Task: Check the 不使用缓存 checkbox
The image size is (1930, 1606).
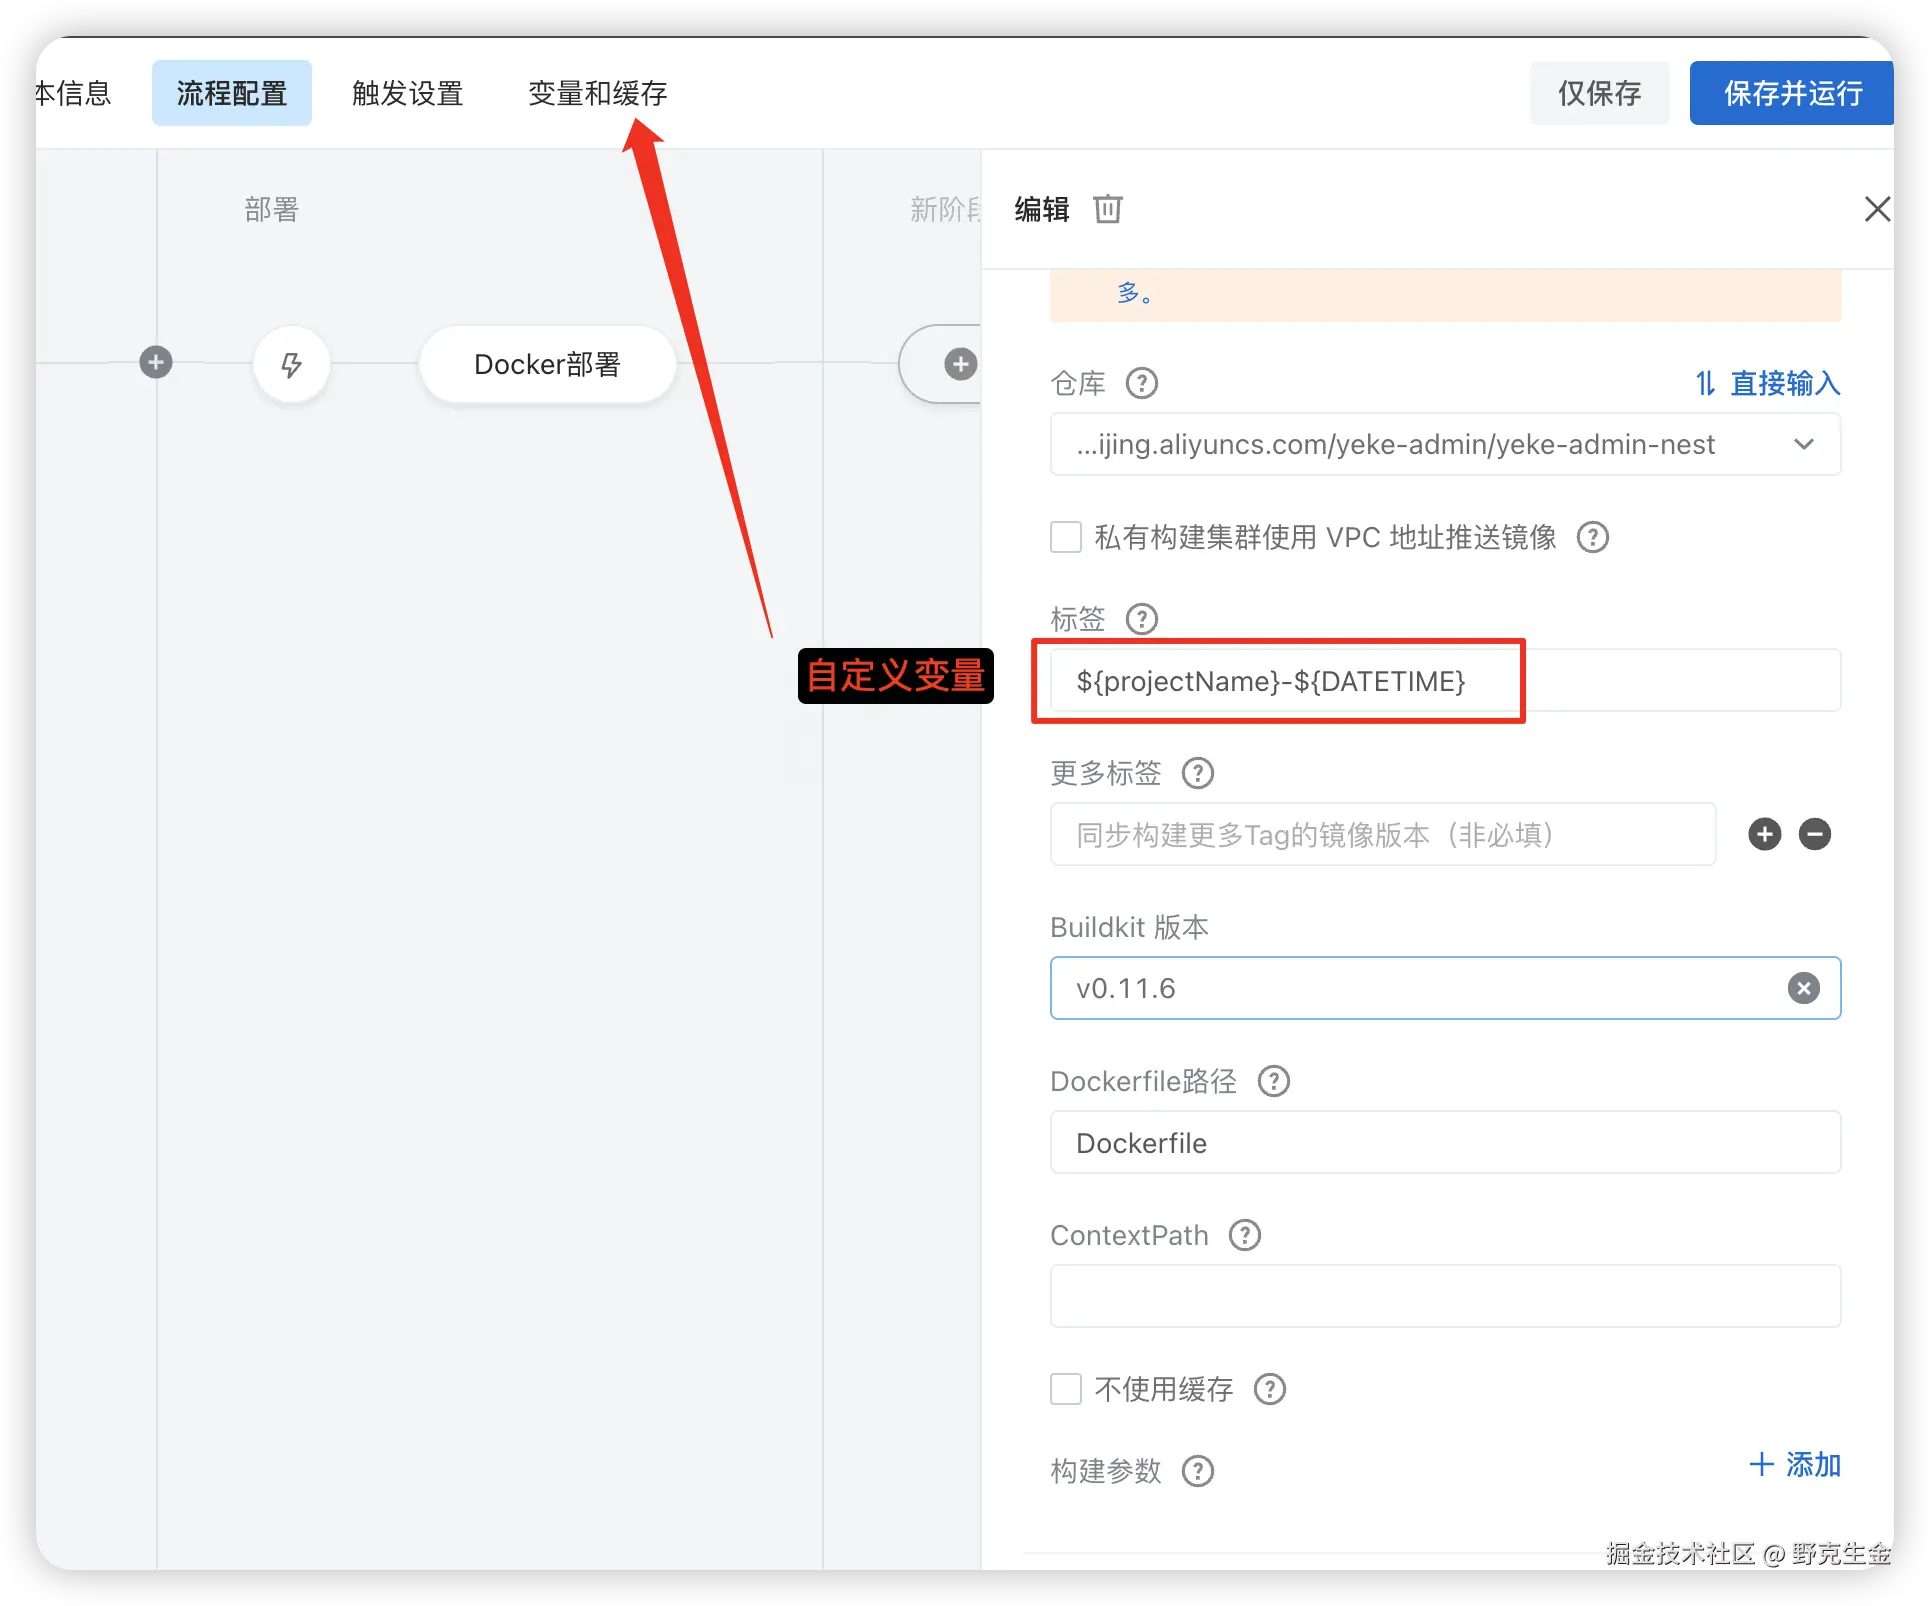Action: 1066,1389
